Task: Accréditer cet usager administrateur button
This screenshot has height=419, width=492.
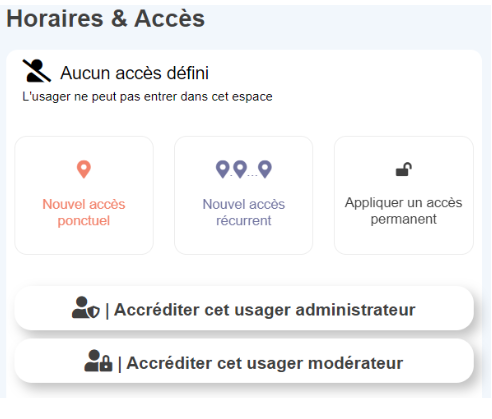Action: pos(244,308)
